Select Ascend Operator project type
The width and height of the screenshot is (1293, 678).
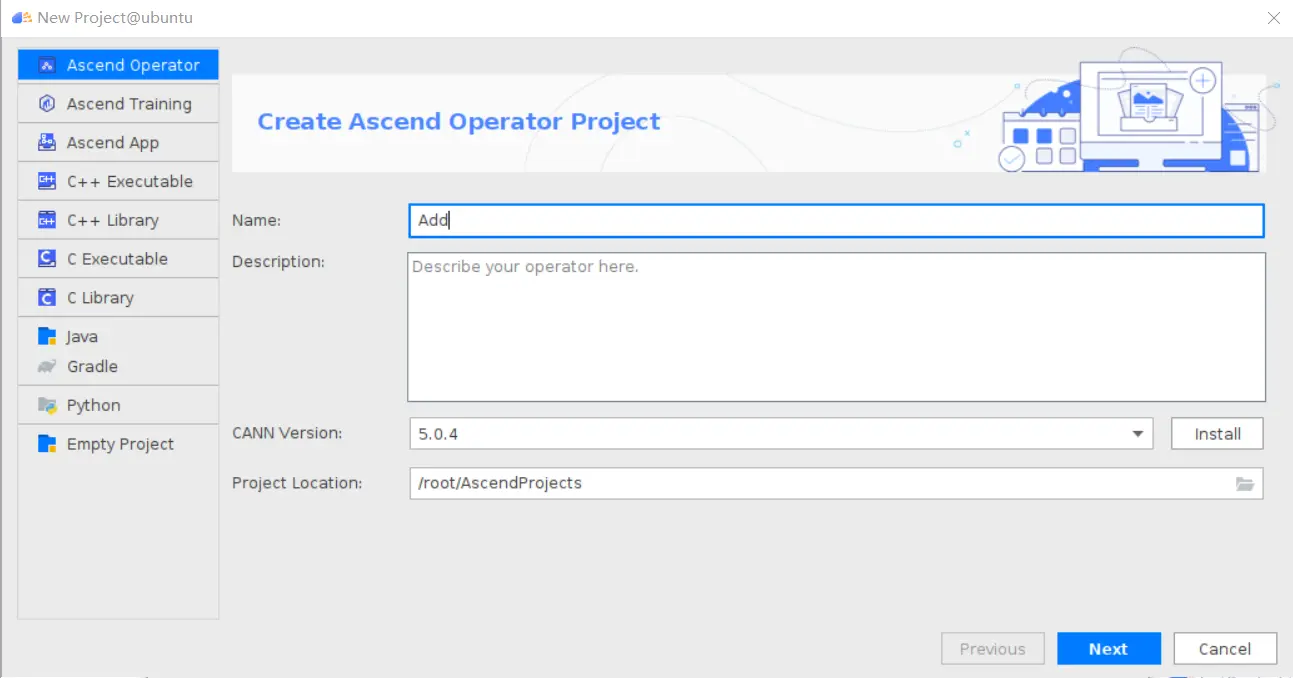[x=118, y=65]
